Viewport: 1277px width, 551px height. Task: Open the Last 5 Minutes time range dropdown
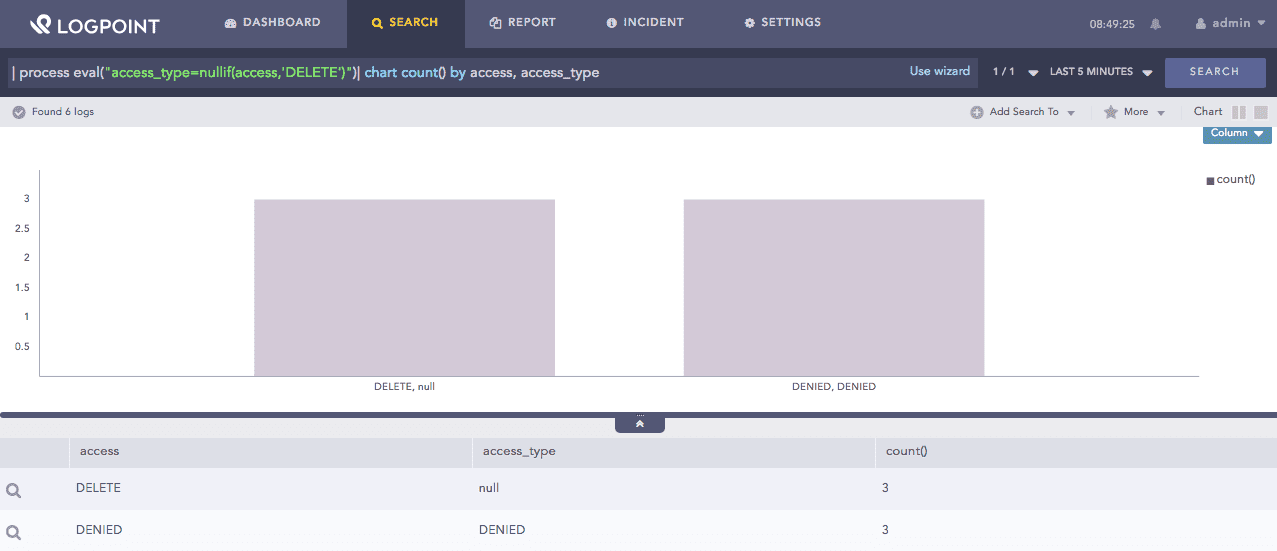pyautogui.click(x=1101, y=72)
